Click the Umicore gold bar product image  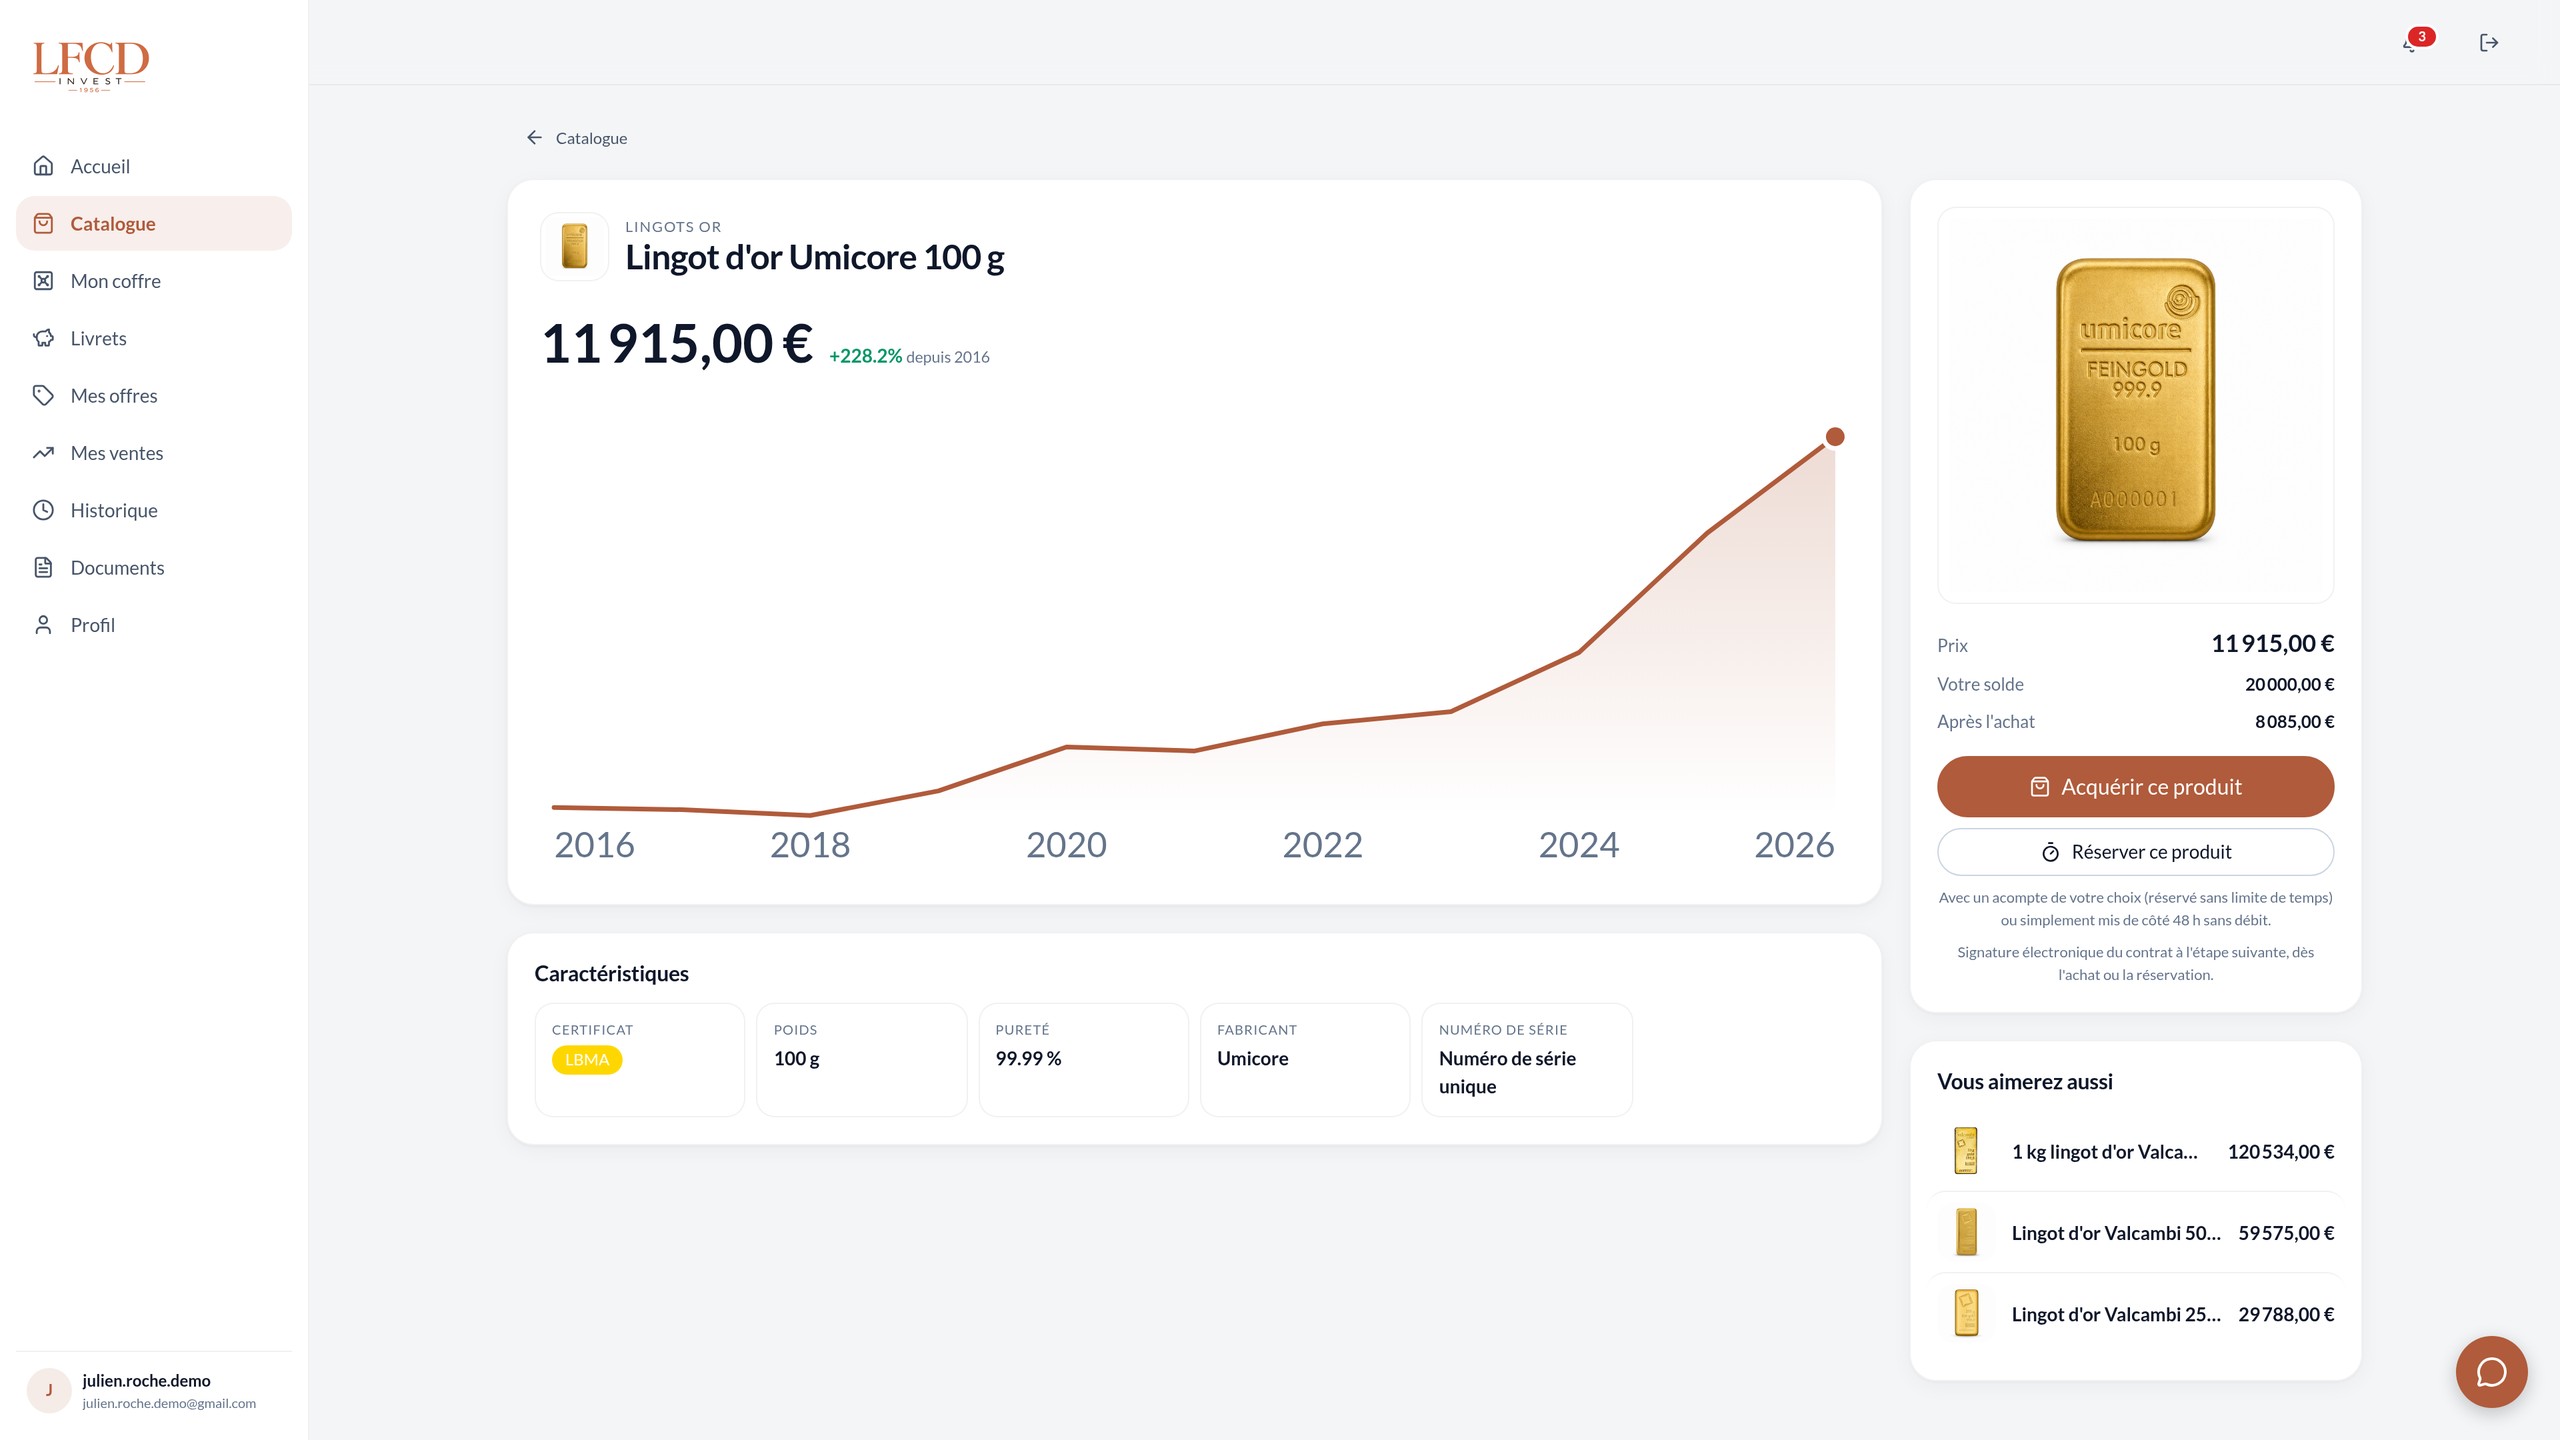[2135, 404]
